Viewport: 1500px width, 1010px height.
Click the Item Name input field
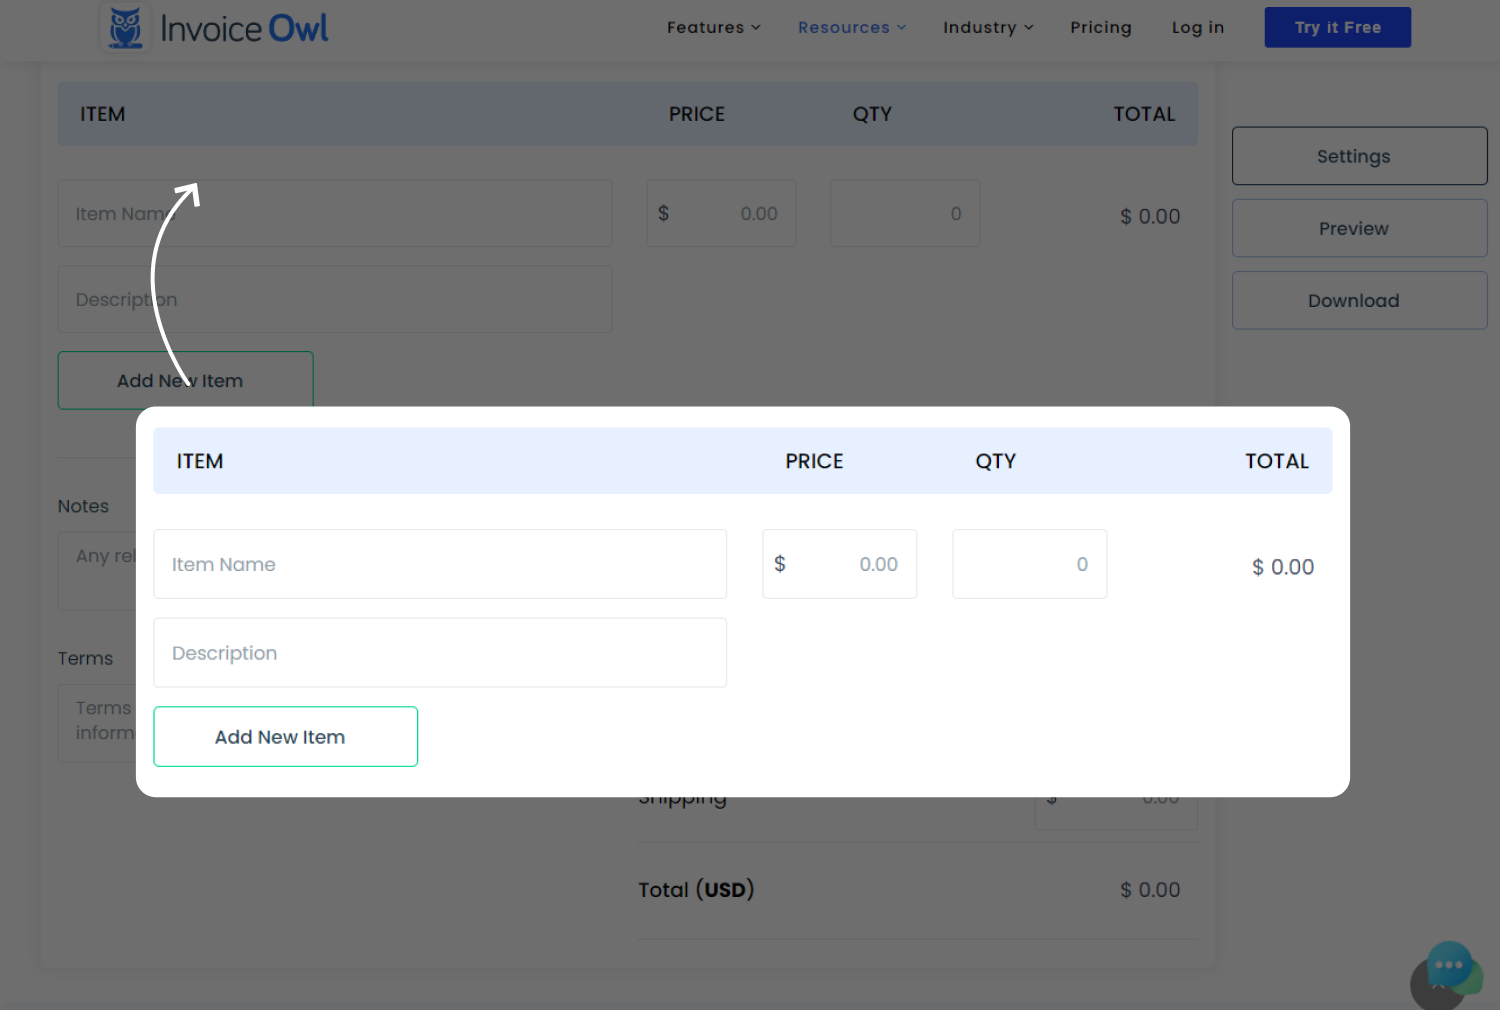click(440, 564)
